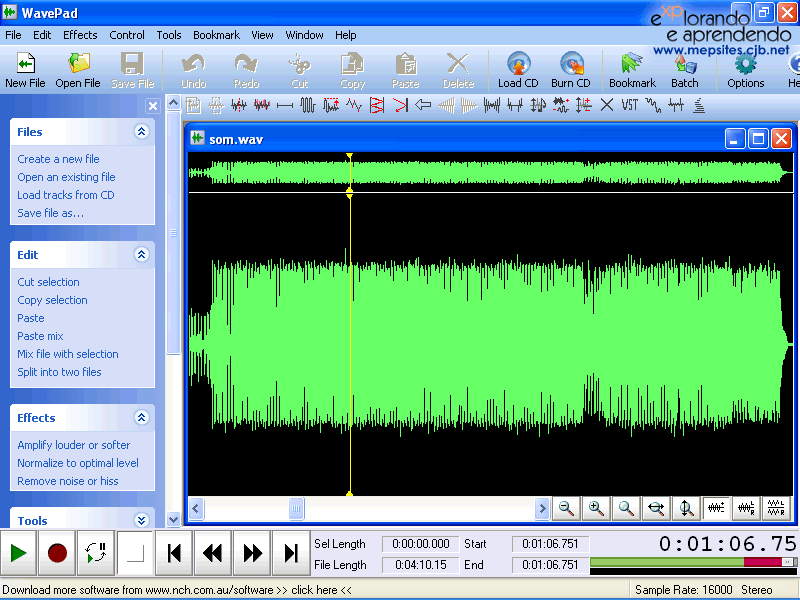The image size is (800, 600).
Task: Click 'Open an existing file' link
Action: tap(66, 177)
